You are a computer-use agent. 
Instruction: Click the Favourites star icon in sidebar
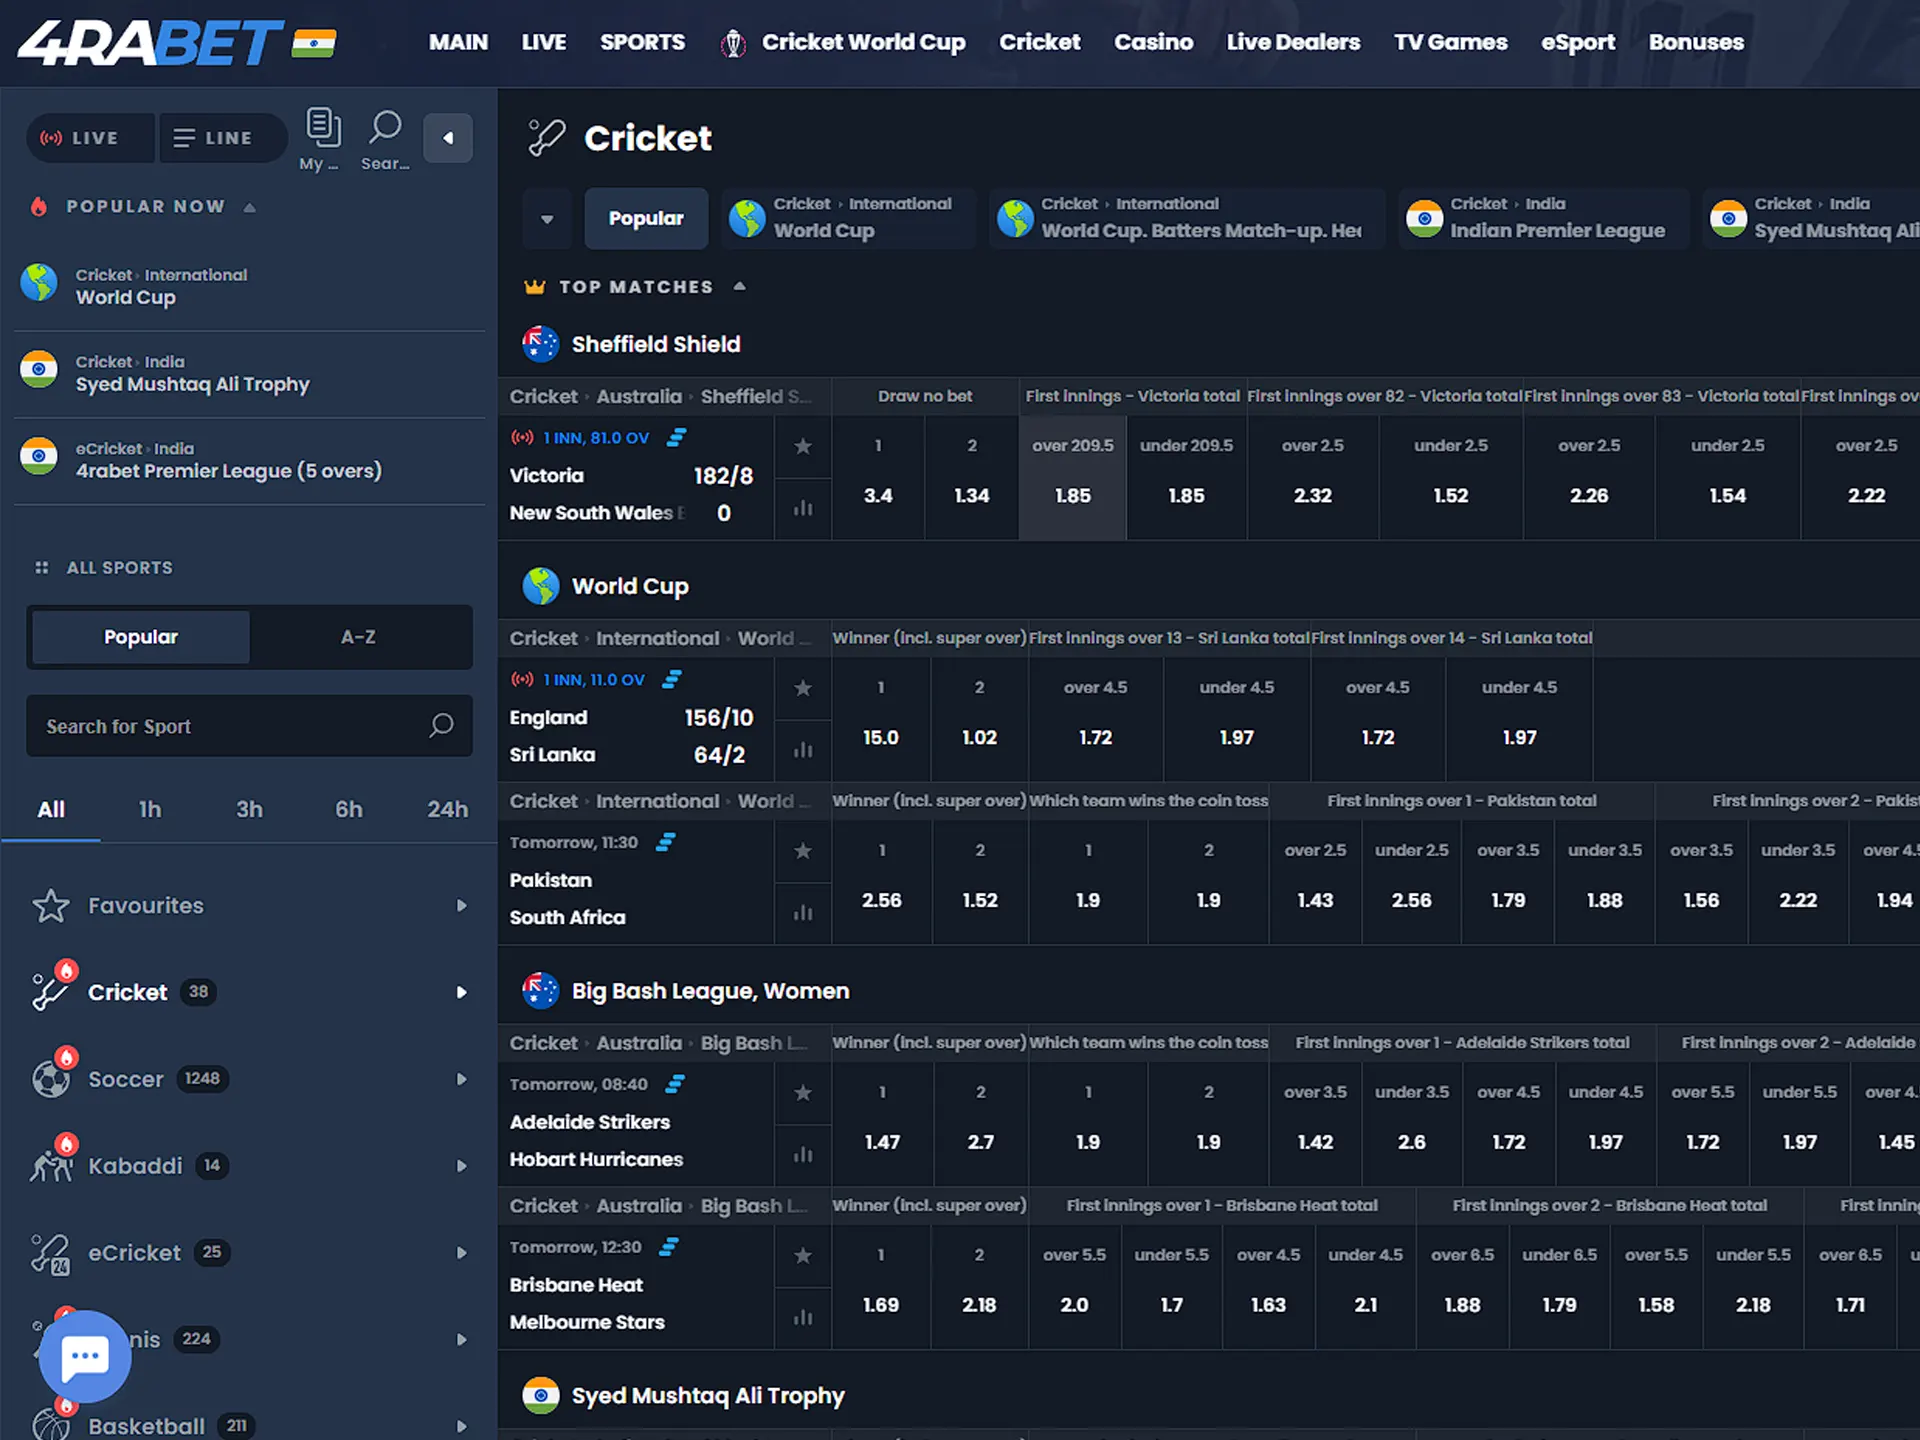tap(51, 906)
